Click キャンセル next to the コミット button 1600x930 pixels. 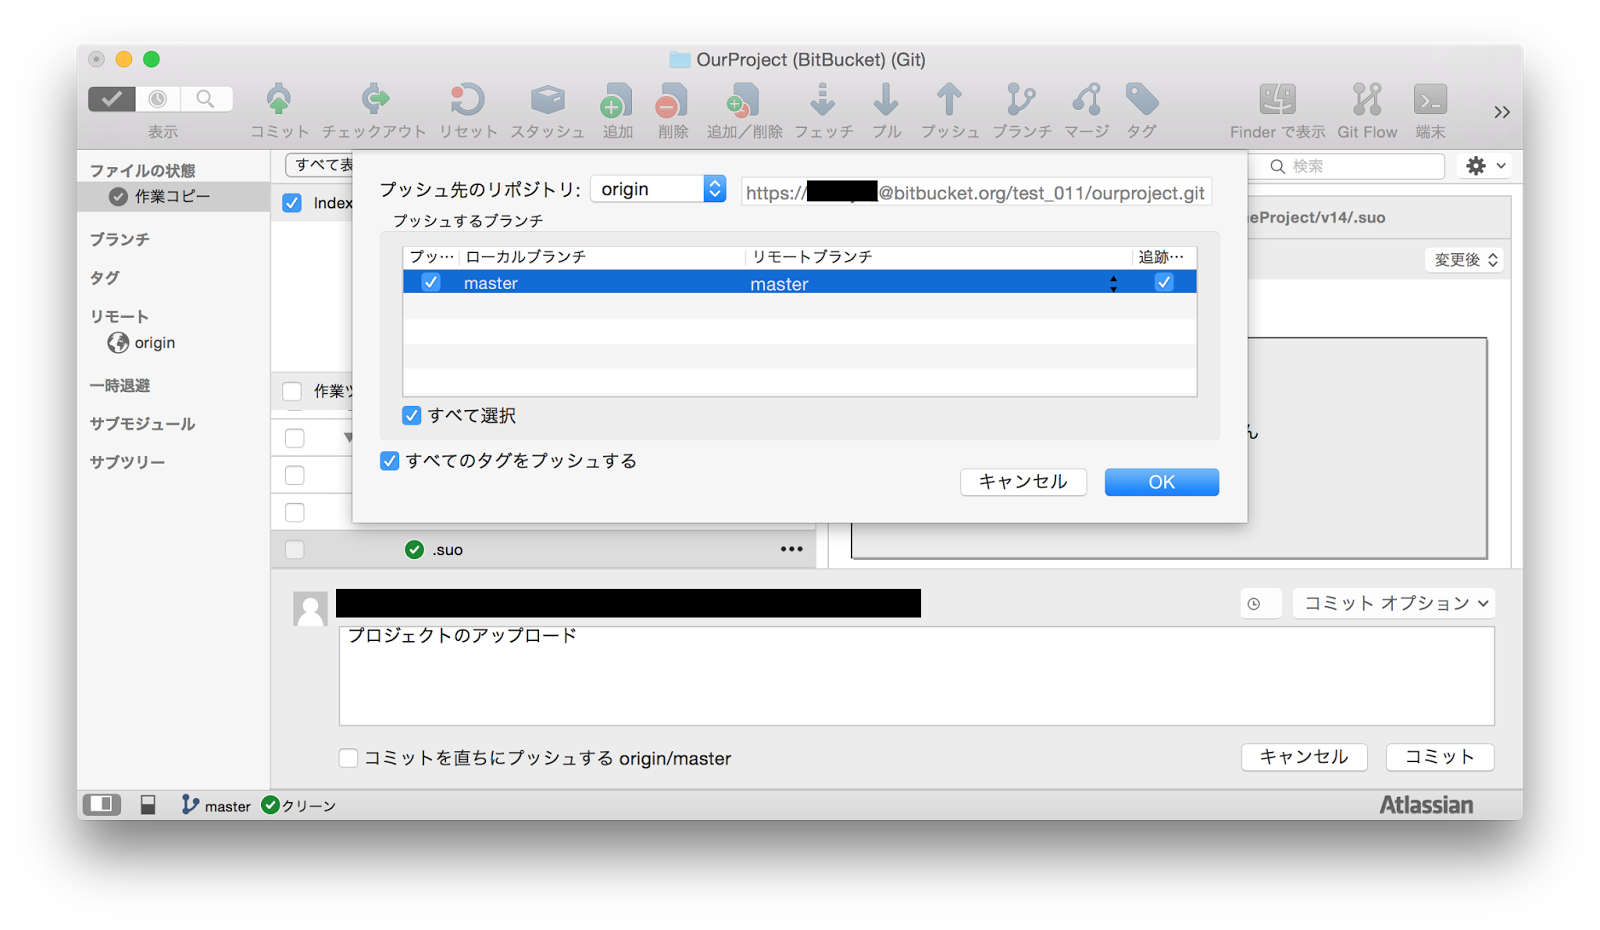(1303, 757)
